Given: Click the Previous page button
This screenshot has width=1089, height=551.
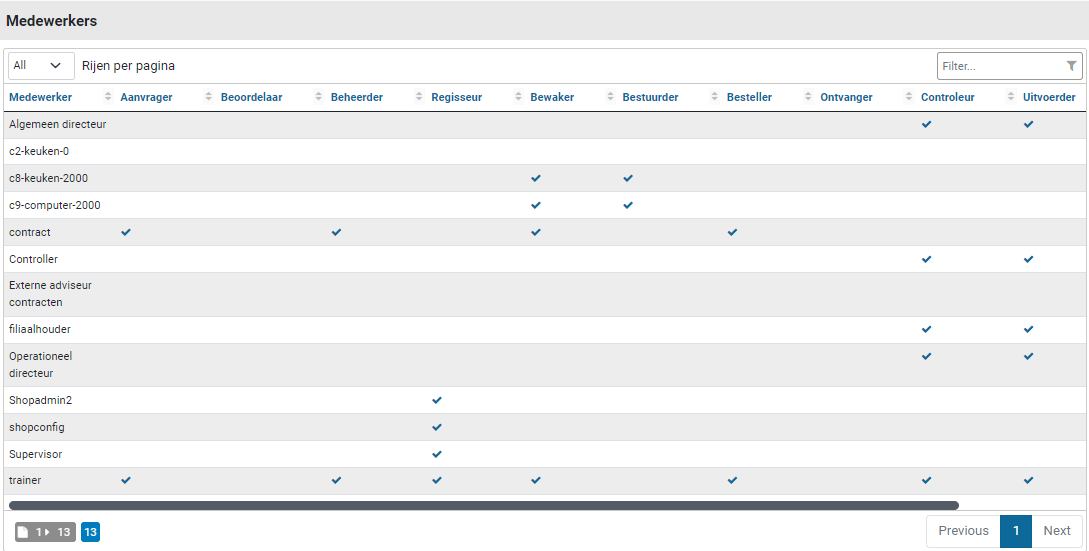Looking at the screenshot, I should click(963, 531).
